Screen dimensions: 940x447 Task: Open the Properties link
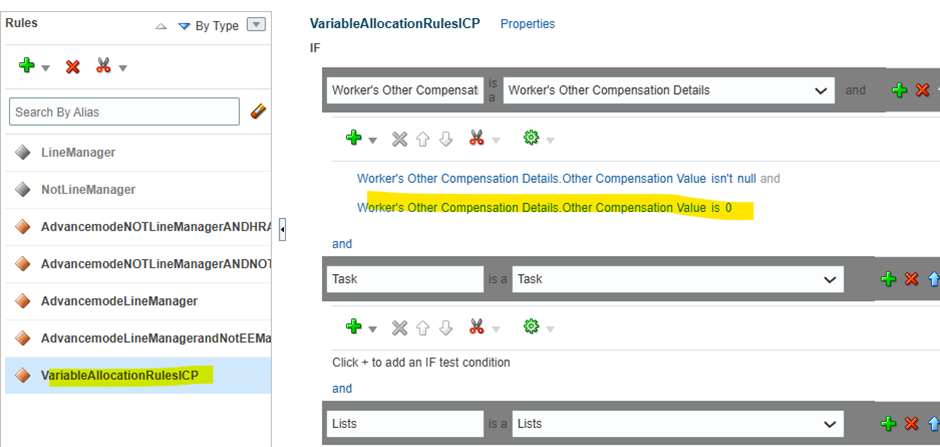(528, 24)
